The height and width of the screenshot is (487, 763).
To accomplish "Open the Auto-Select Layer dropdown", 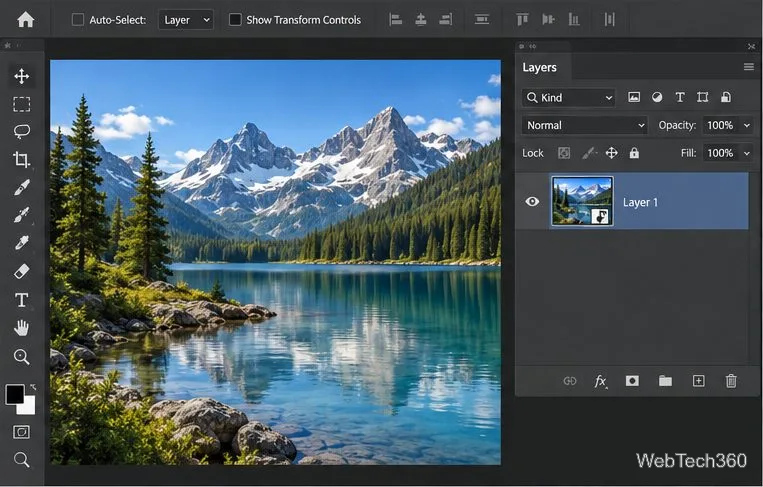I will (x=186, y=20).
